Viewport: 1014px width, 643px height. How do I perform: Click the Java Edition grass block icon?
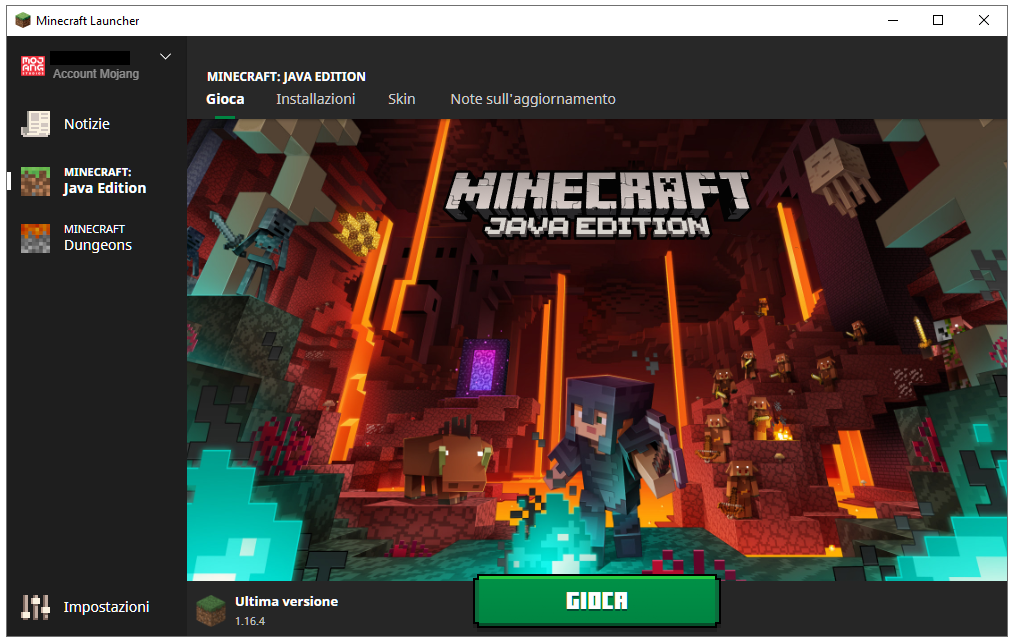[36, 181]
